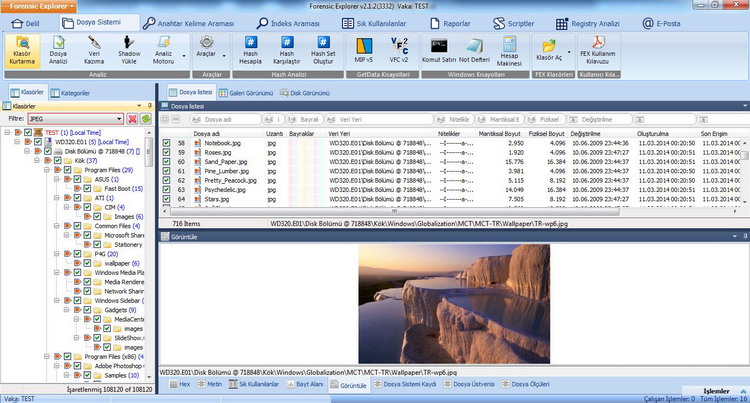
Task: Uncheck the Notebook.jpg file checkbox
Action: (x=167, y=143)
